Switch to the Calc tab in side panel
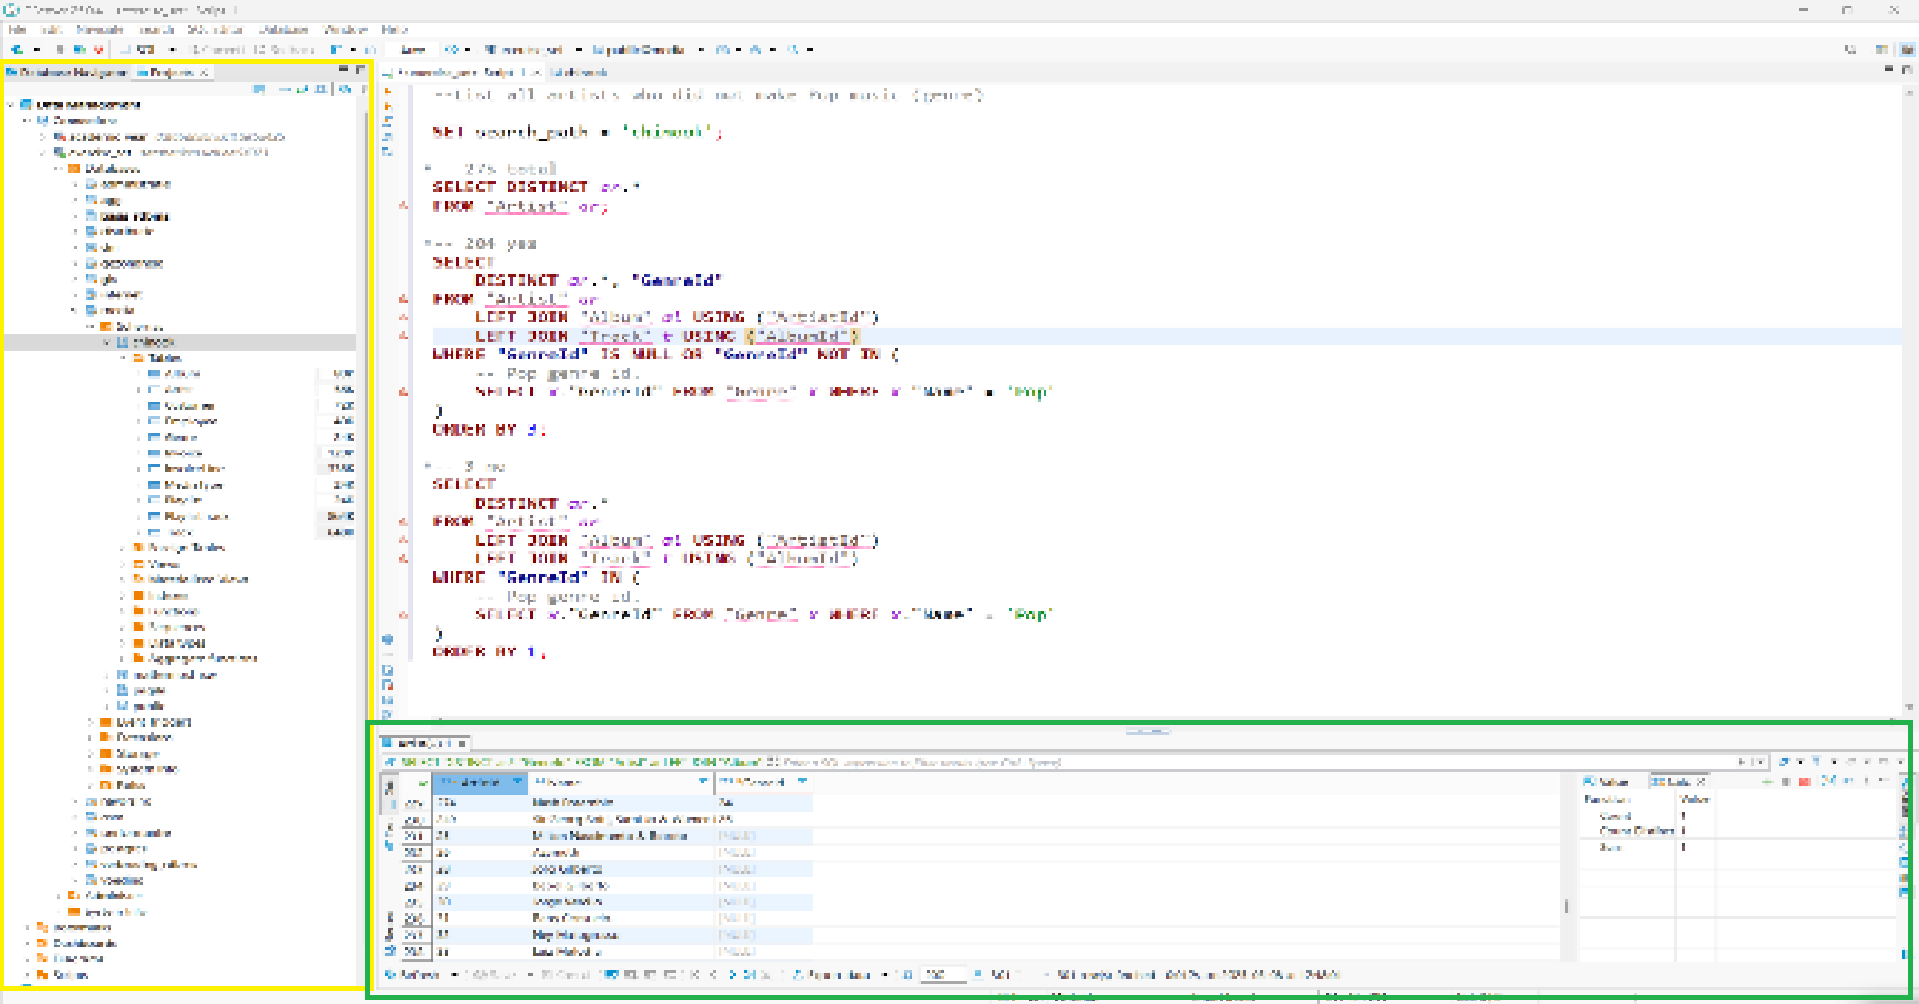 pyautogui.click(x=1678, y=782)
